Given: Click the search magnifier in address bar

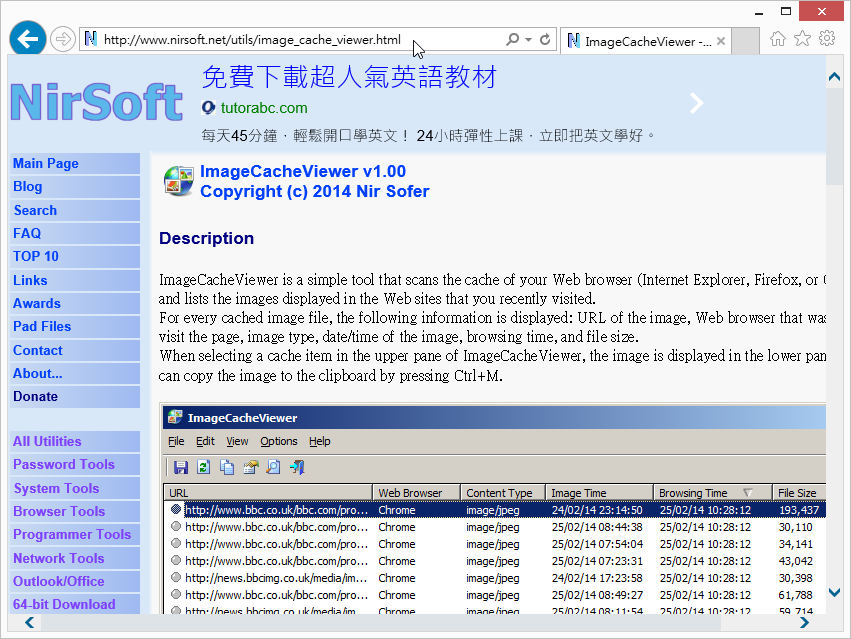Looking at the screenshot, I should pyautogui.click(x=512, y=39).
